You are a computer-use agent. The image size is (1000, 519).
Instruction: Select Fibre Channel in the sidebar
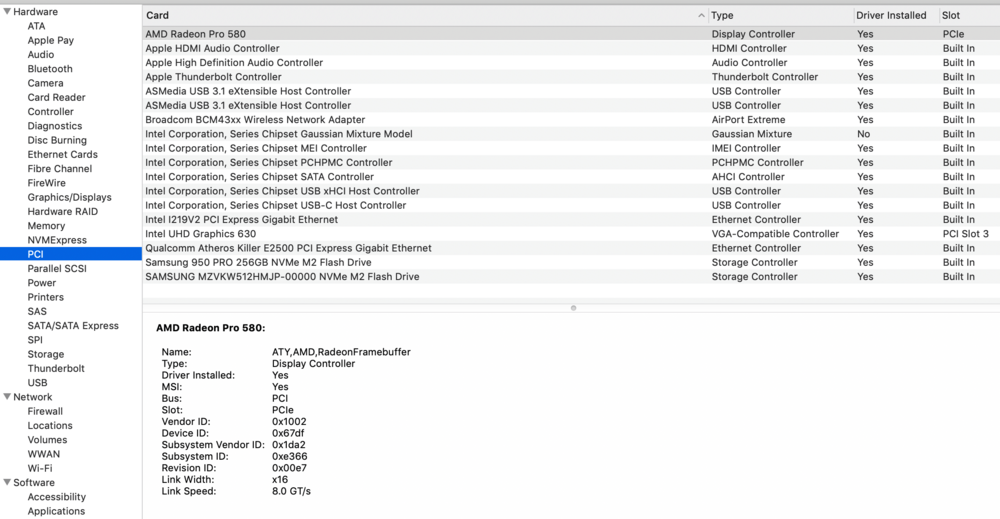59,169
